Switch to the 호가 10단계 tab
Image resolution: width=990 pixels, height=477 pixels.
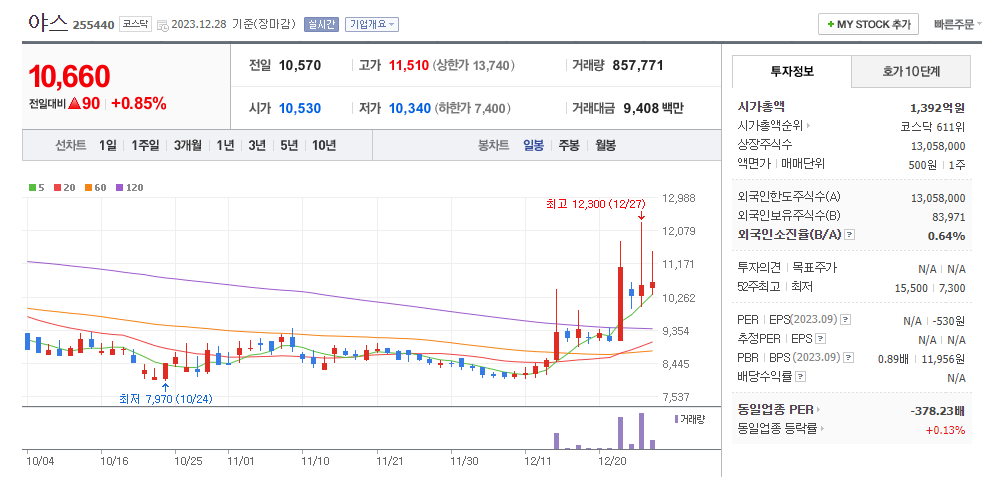tap(910, 71)
